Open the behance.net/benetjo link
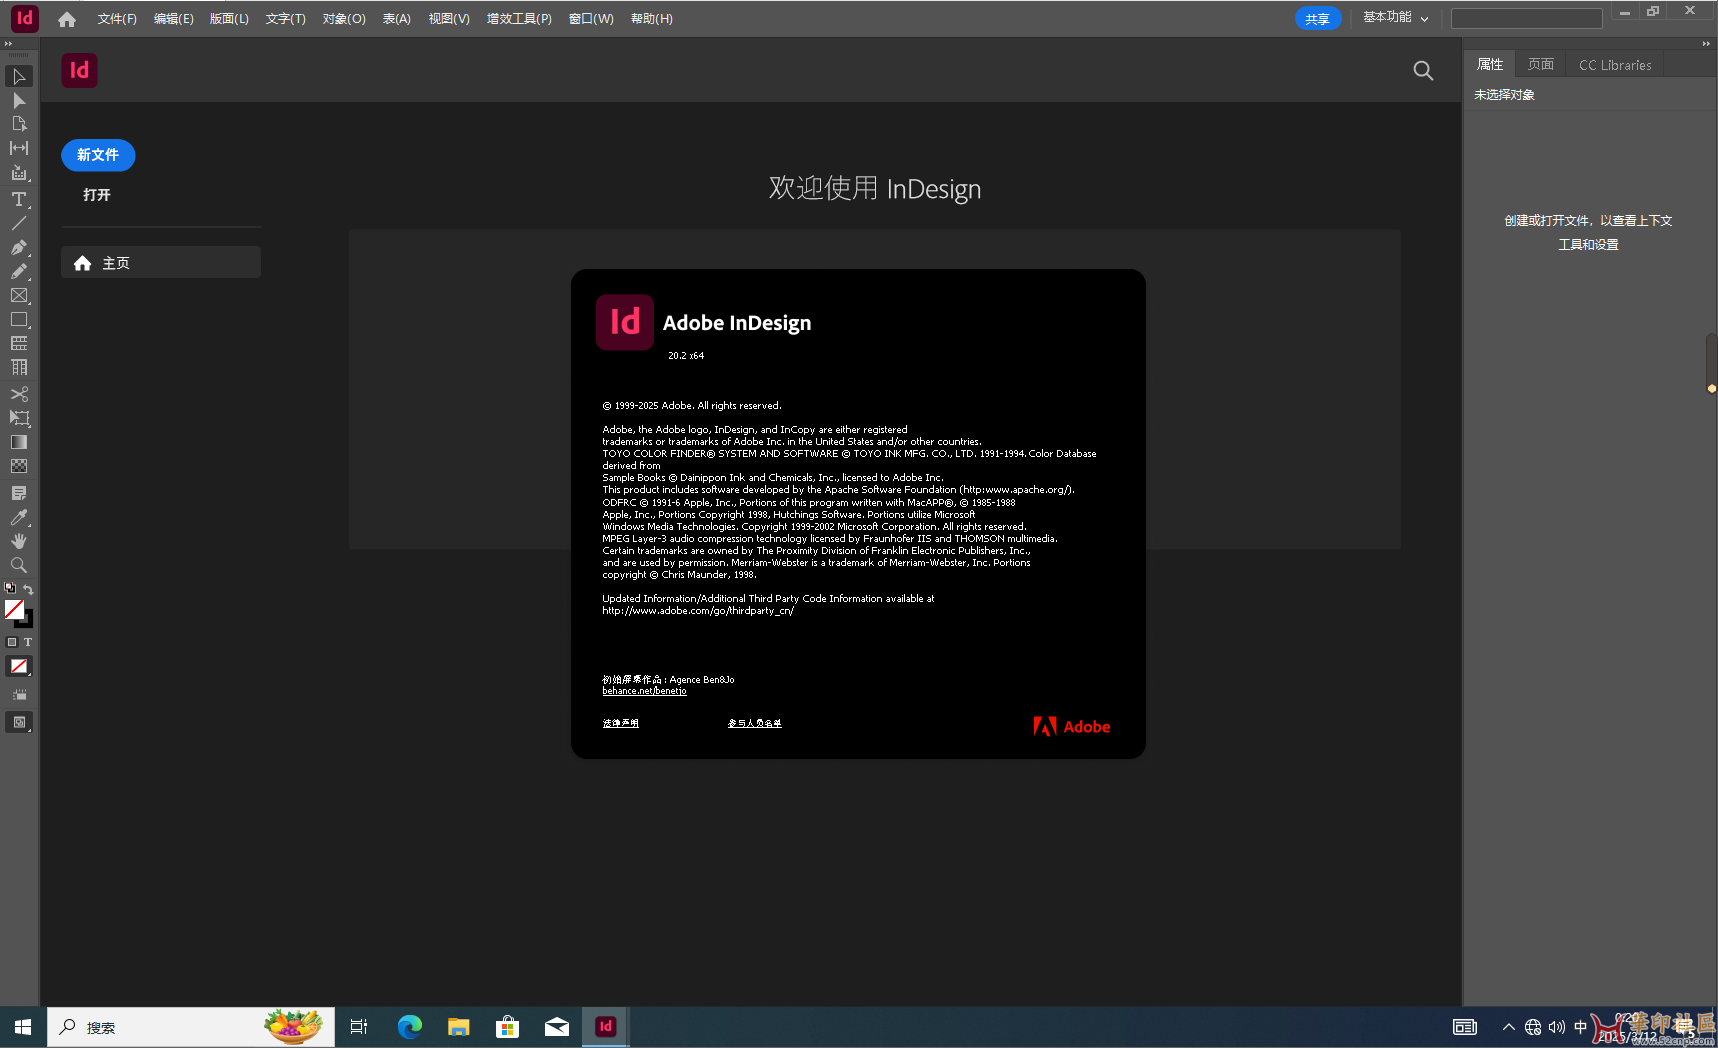 (644, 691)
